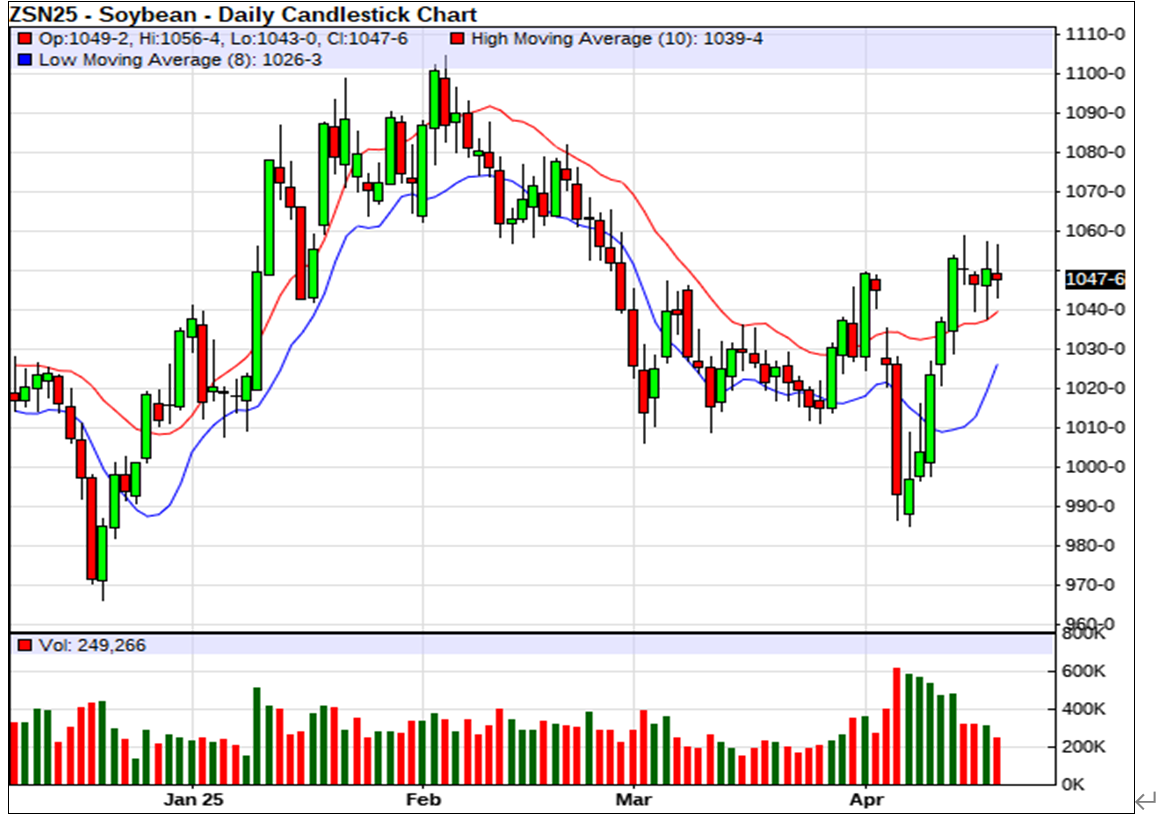Click the High Moving Average red legend marker

coord(456,39)
